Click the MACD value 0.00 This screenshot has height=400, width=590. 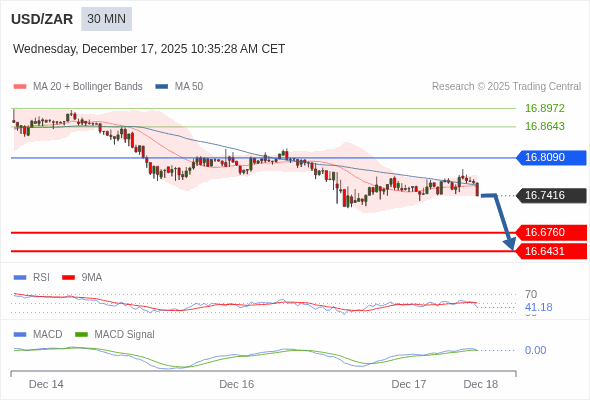click(535, 350)
